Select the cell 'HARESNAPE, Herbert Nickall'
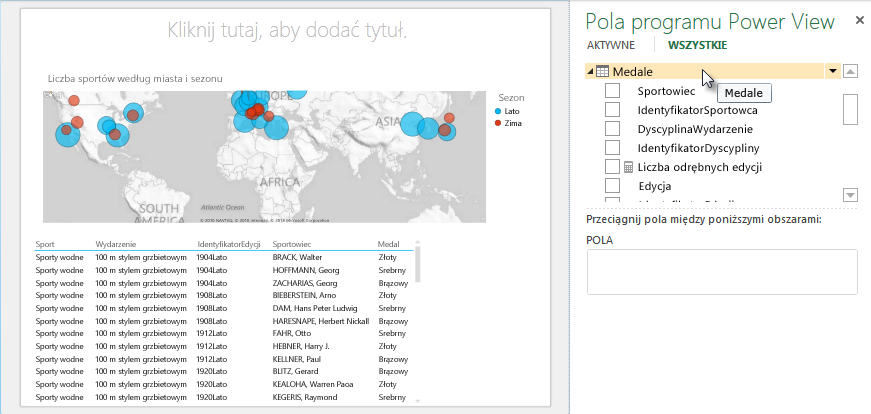The width and height of the screenshot is (871, 414). point(321,321)
